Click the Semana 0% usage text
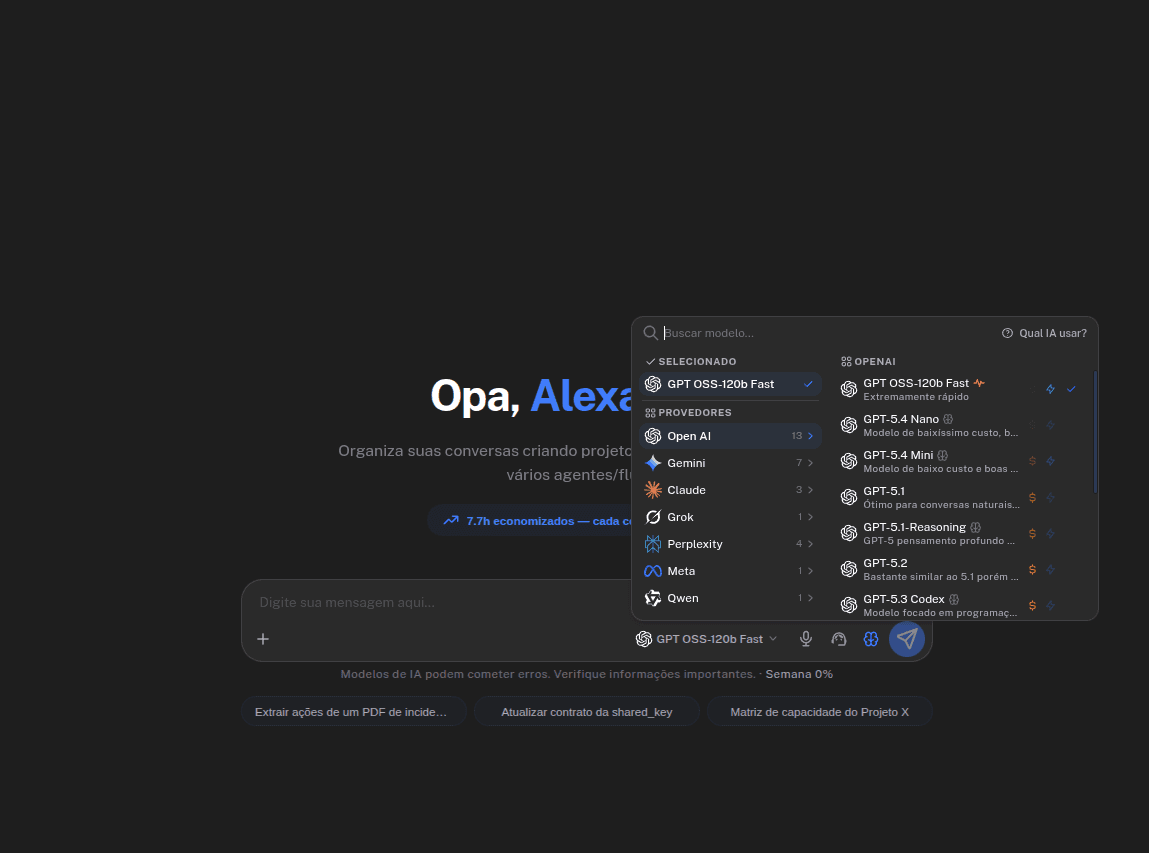1149x853 pixels. [x=799, y=674]
